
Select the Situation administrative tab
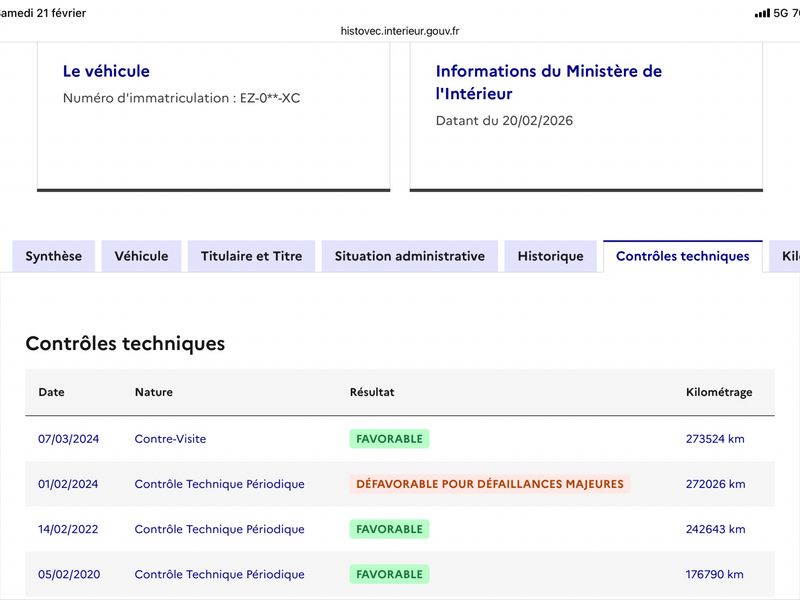coord(410,256)
